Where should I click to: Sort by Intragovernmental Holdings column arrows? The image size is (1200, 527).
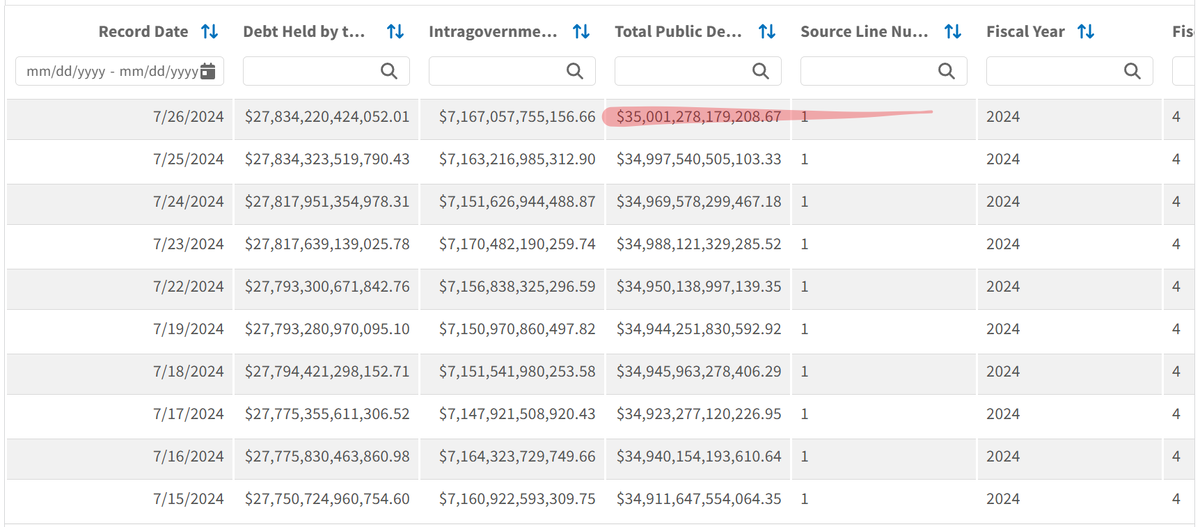(581, 32)
